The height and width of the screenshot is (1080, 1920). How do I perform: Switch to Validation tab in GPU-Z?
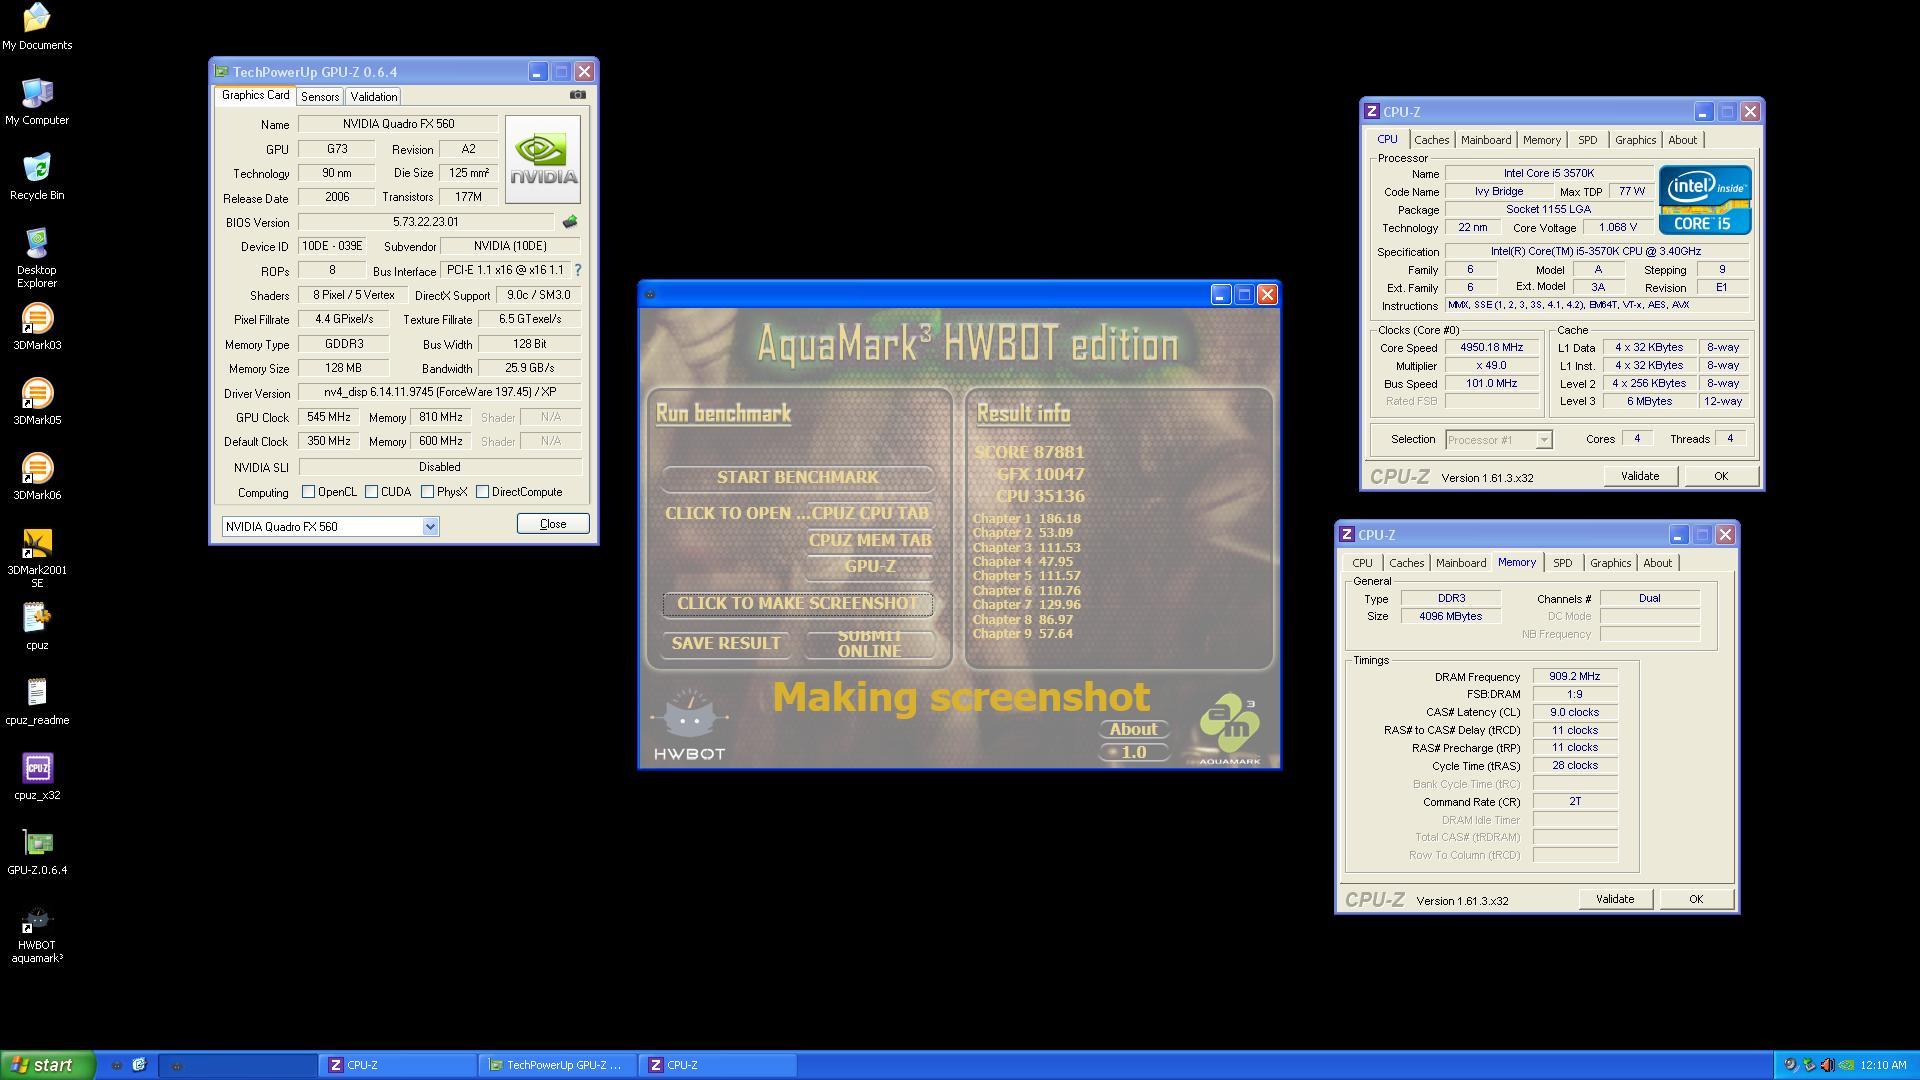tap(374, 97)
